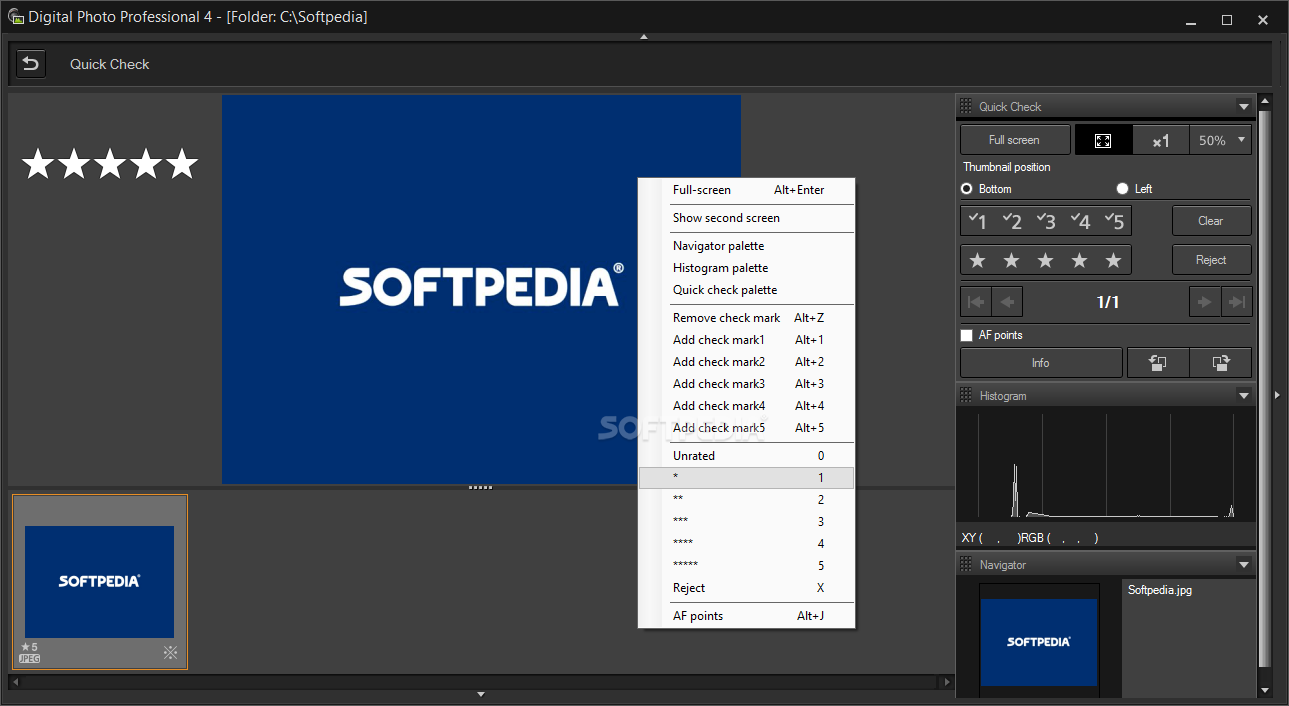This screenshot has height=706, width=1289.
Task: Set rating to four stars in palette
Action: click(1080, 260)
